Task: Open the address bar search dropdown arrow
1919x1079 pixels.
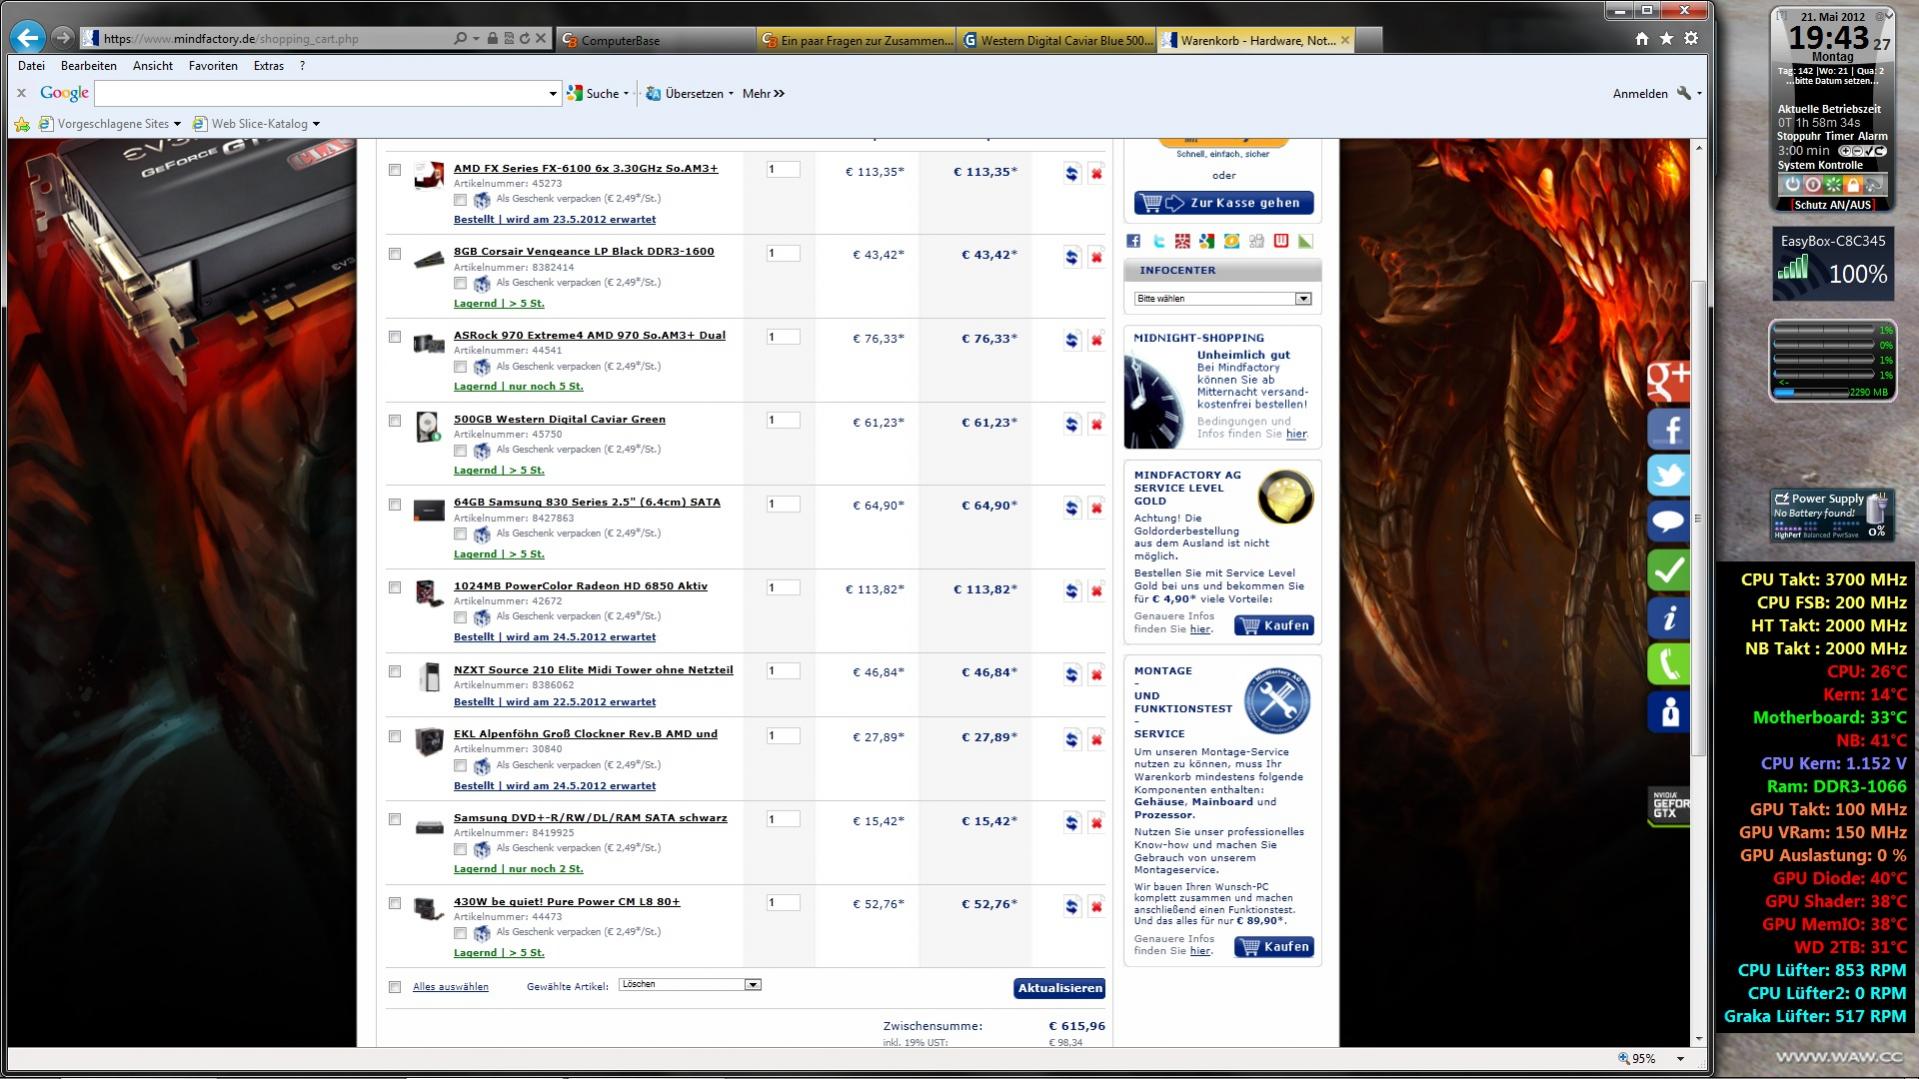Action: [x=476, y=38]
